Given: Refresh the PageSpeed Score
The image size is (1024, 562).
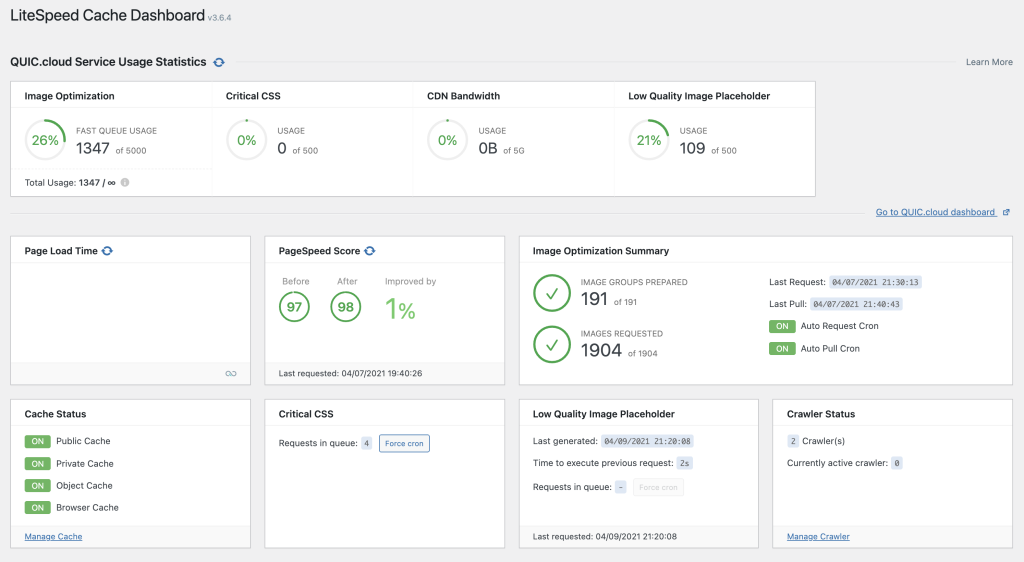Looking at the screenshot, I should pyautogui.click(x=370, y=251).
